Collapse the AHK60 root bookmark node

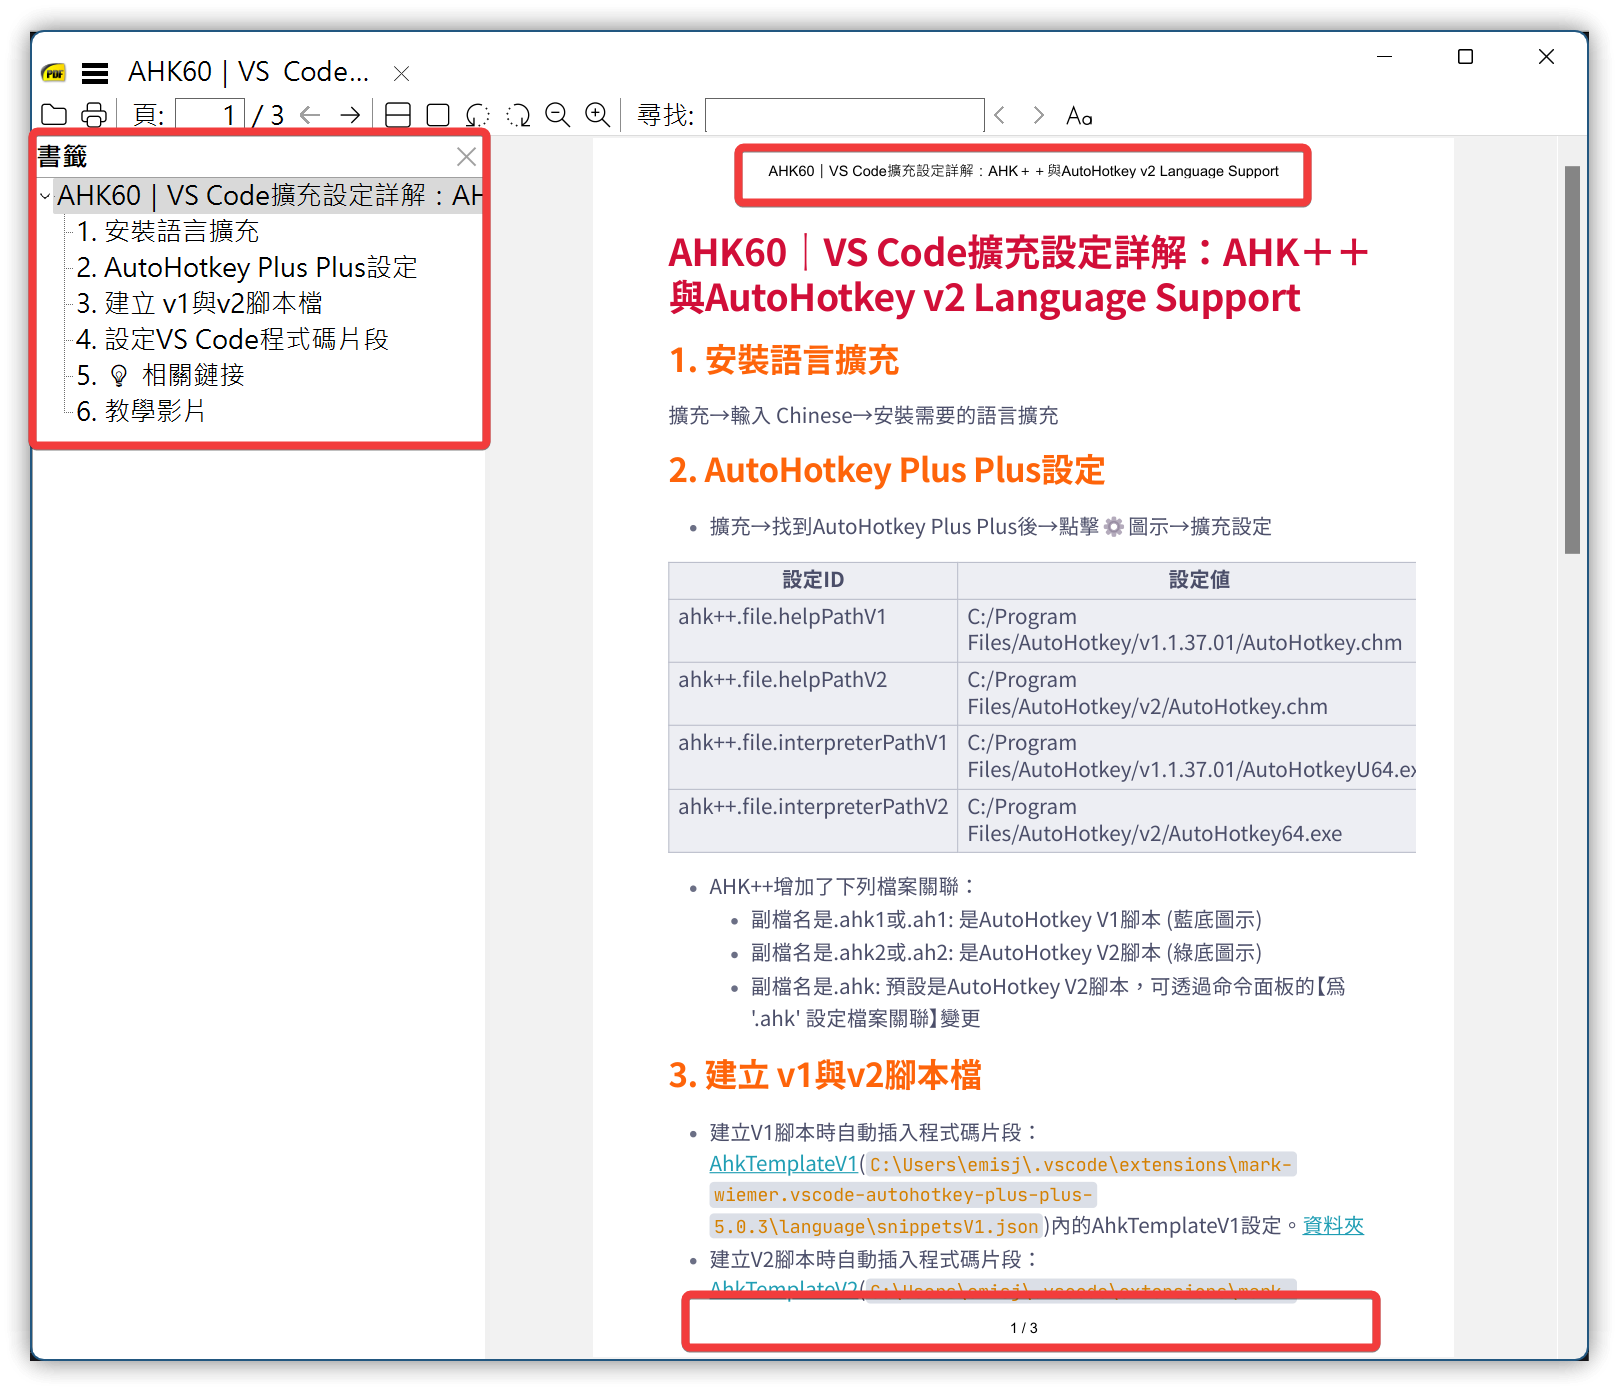click(45, 196)
